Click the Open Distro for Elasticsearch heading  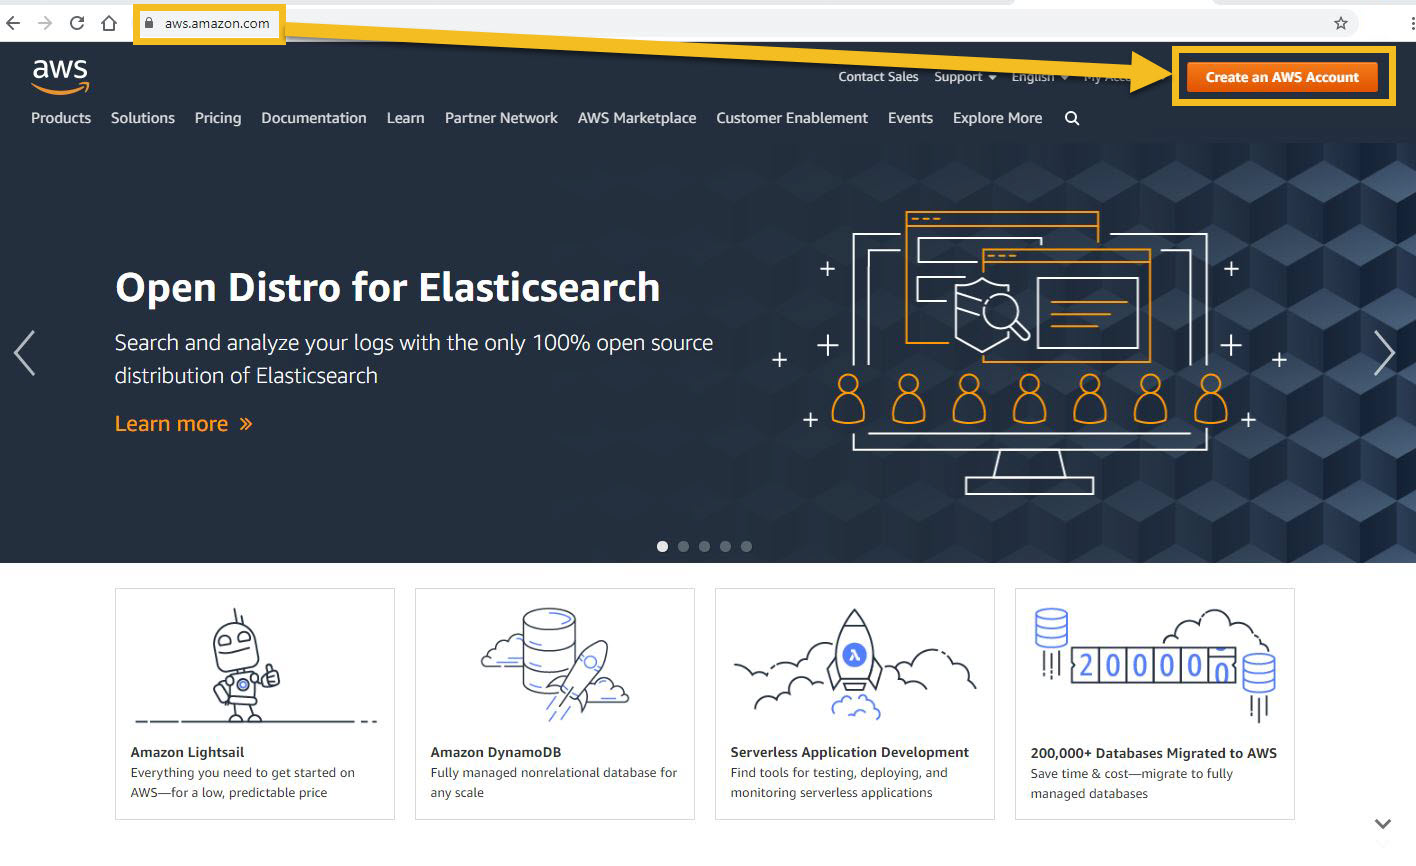click(x=388, y=287)
